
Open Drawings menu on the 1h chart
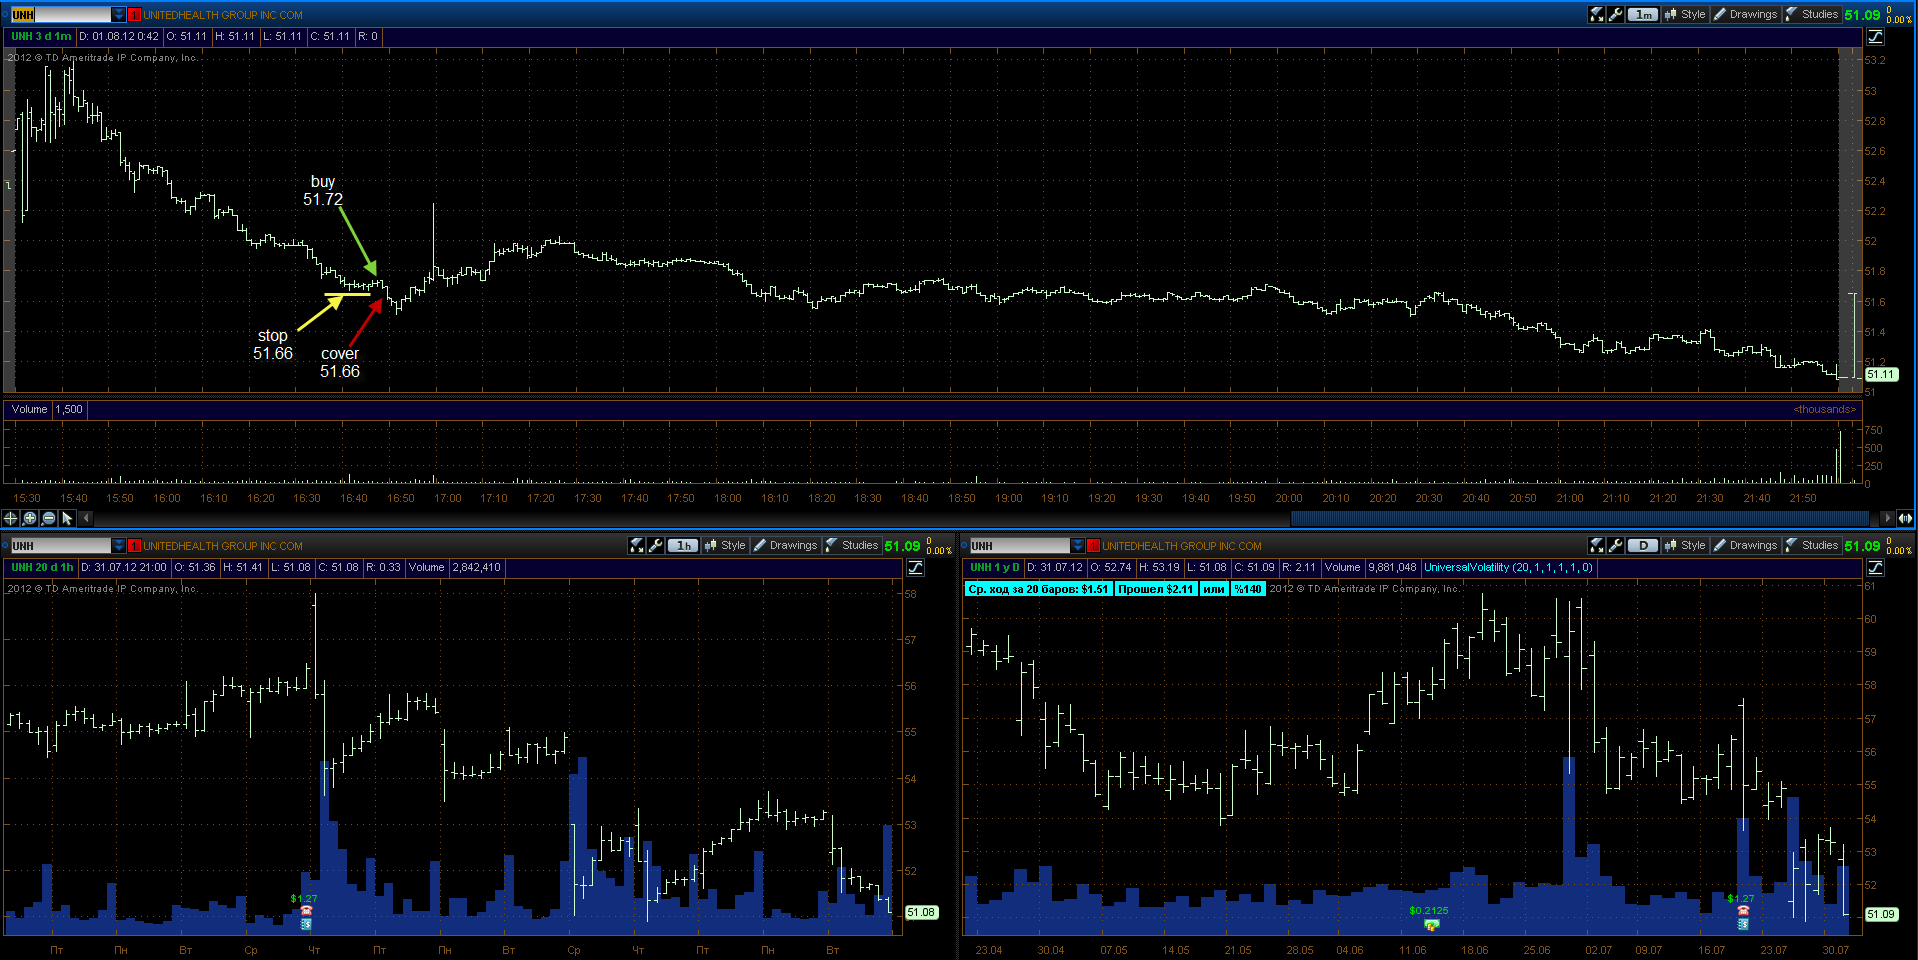pyautogui.click(x=785, y=545)
